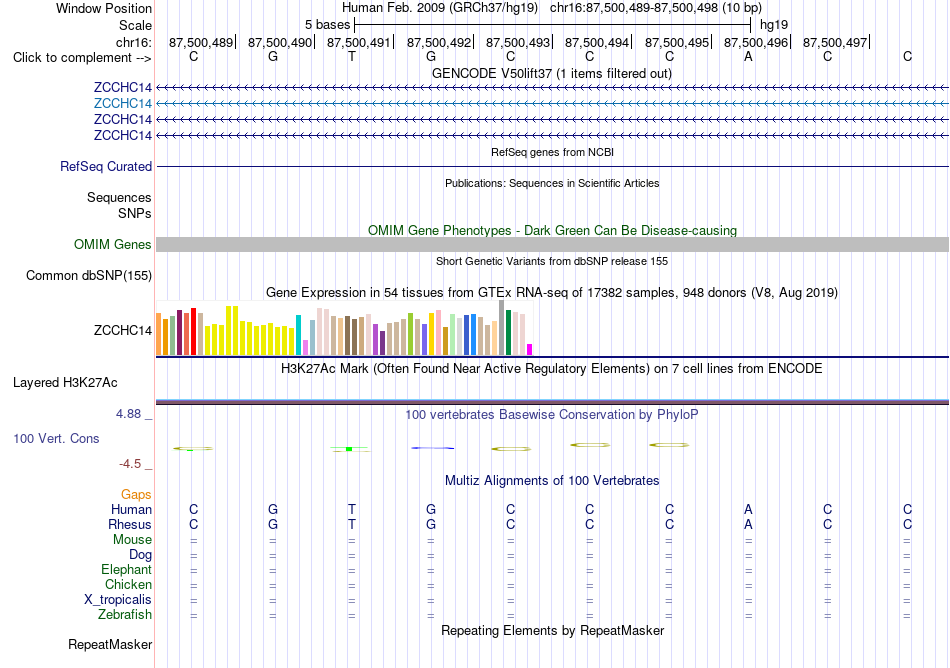Click '100 vertebrates Basewise Conservation by PhyloP' title

click(x=552, y=415)
